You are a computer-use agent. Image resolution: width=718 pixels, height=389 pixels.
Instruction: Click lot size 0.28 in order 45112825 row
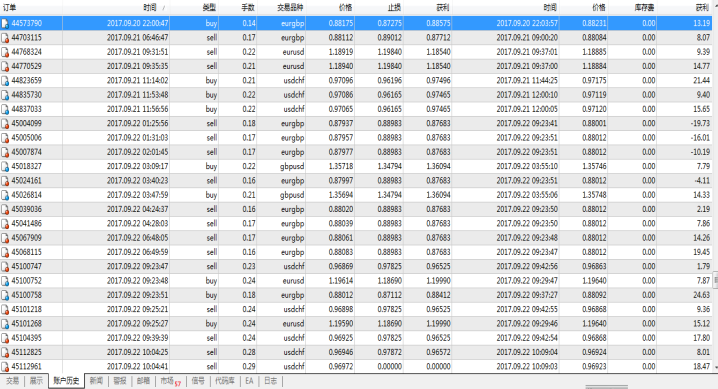click(249, 352)
